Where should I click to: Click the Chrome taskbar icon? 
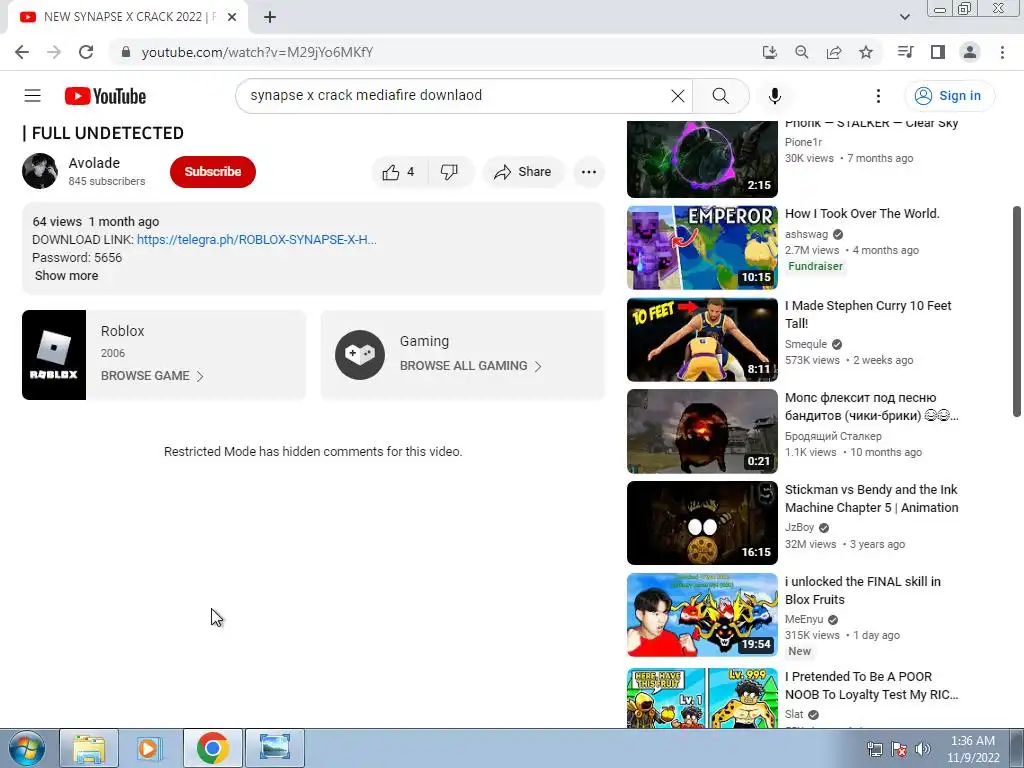click(212, 748)
